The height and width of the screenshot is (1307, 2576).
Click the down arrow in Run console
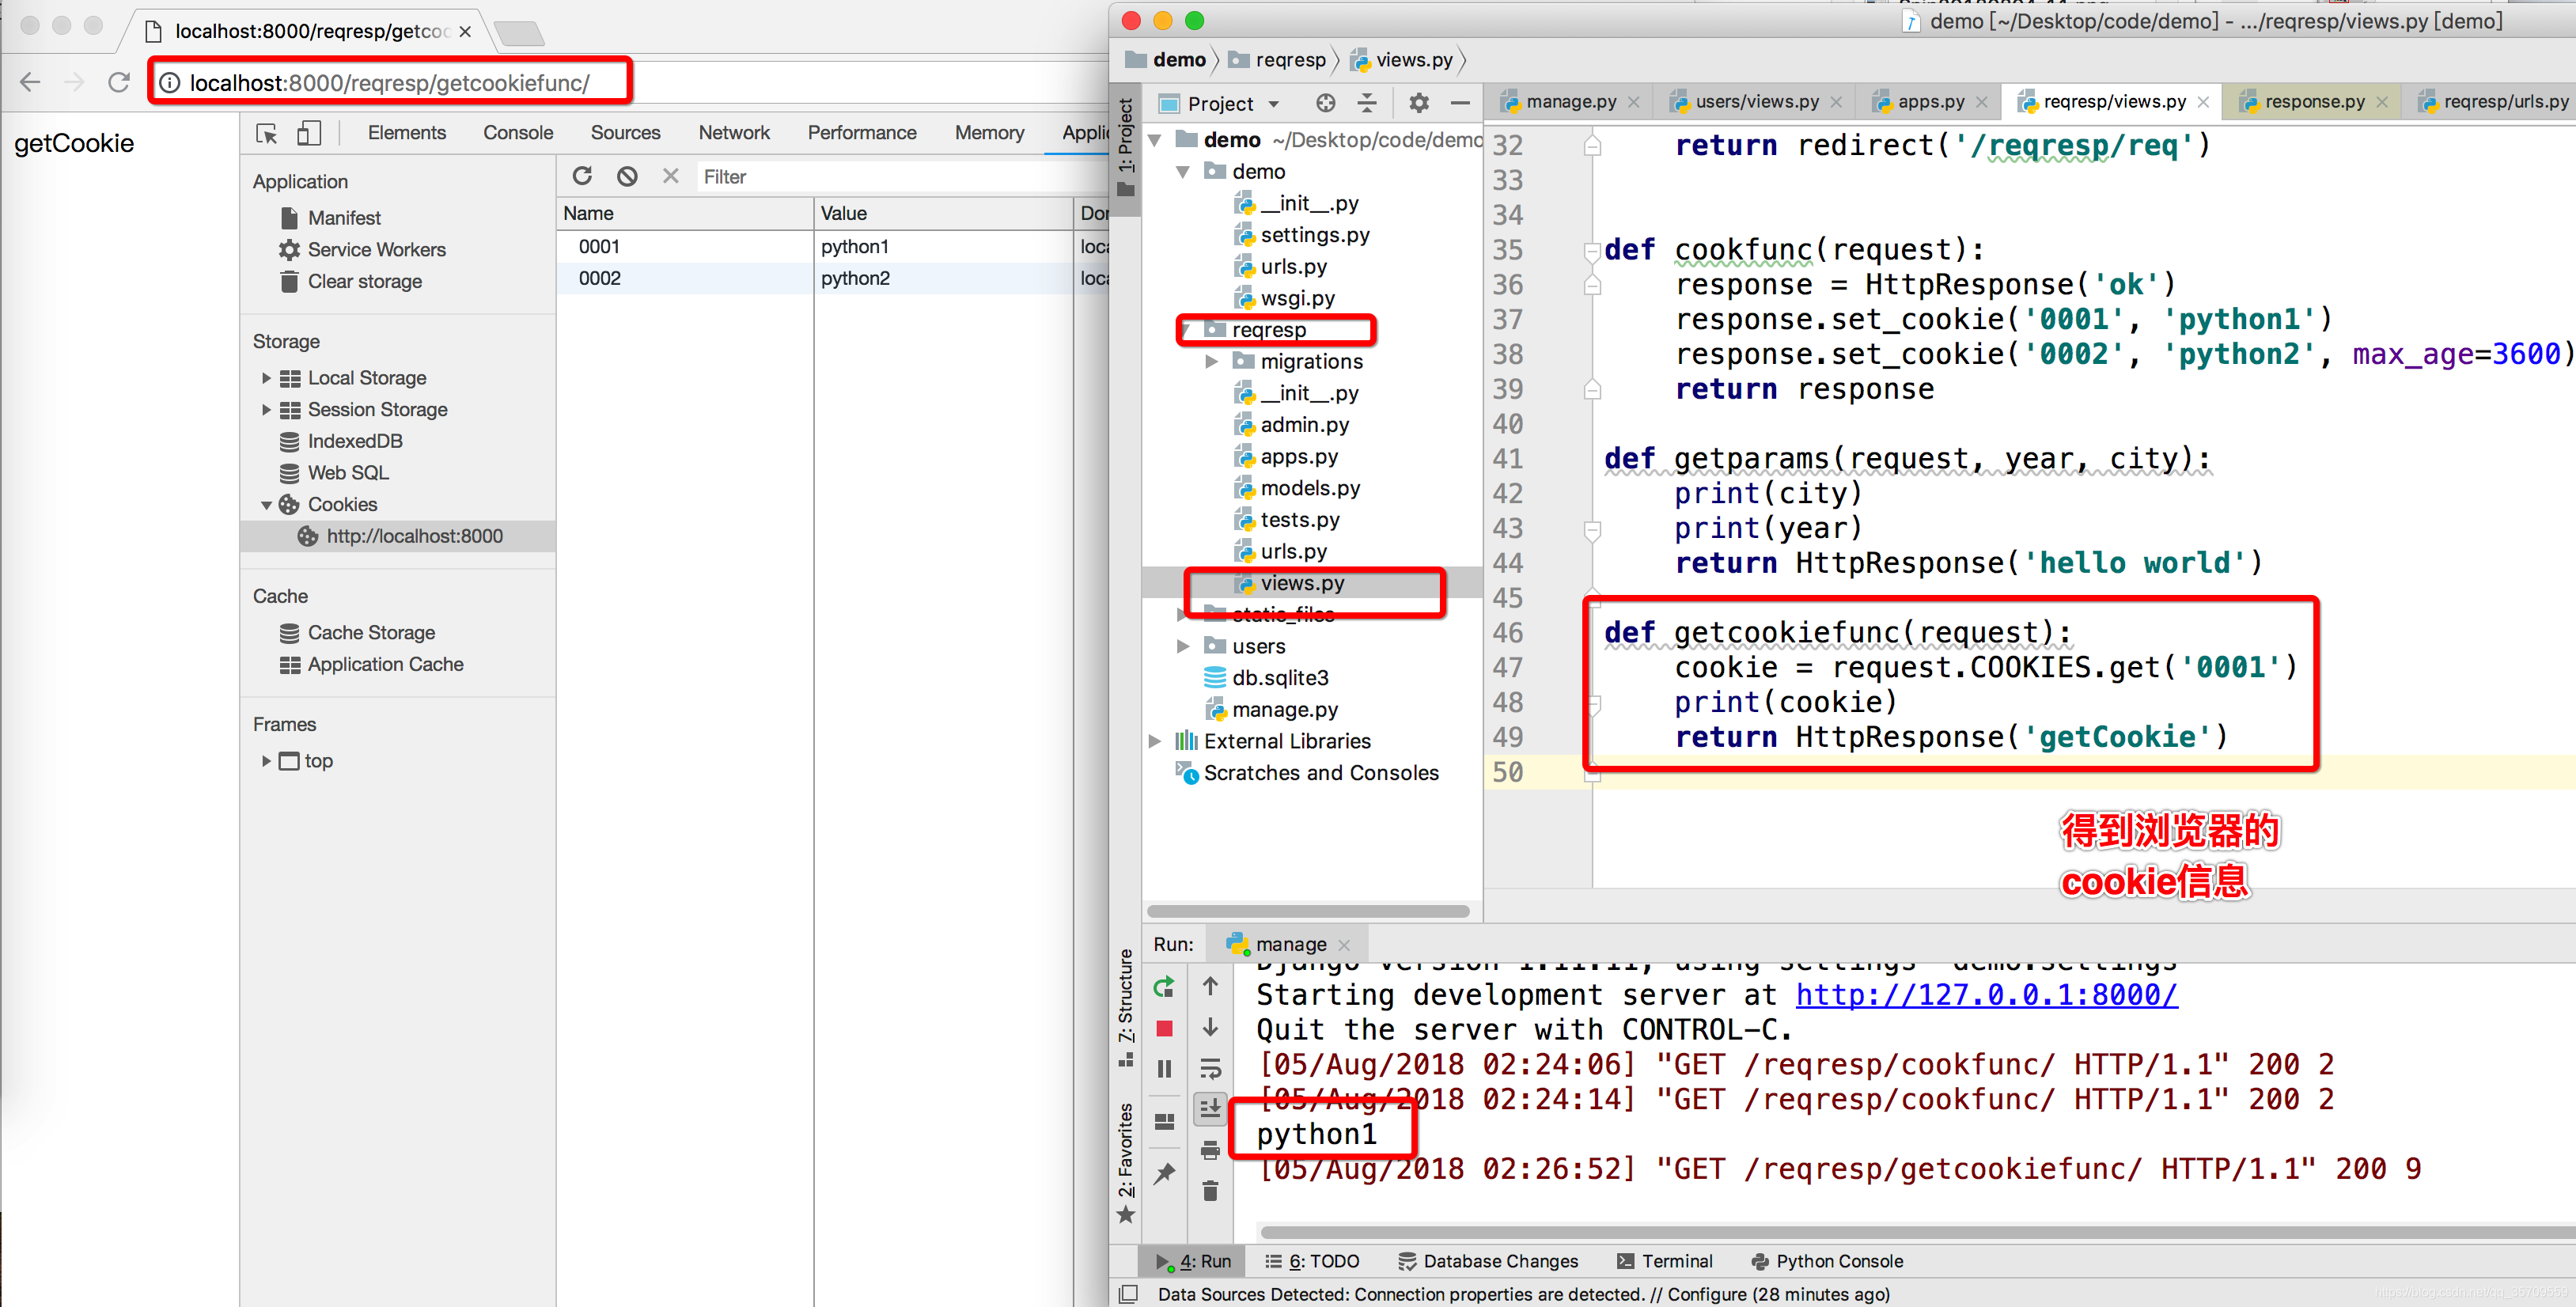(x=1210, y=1028)
